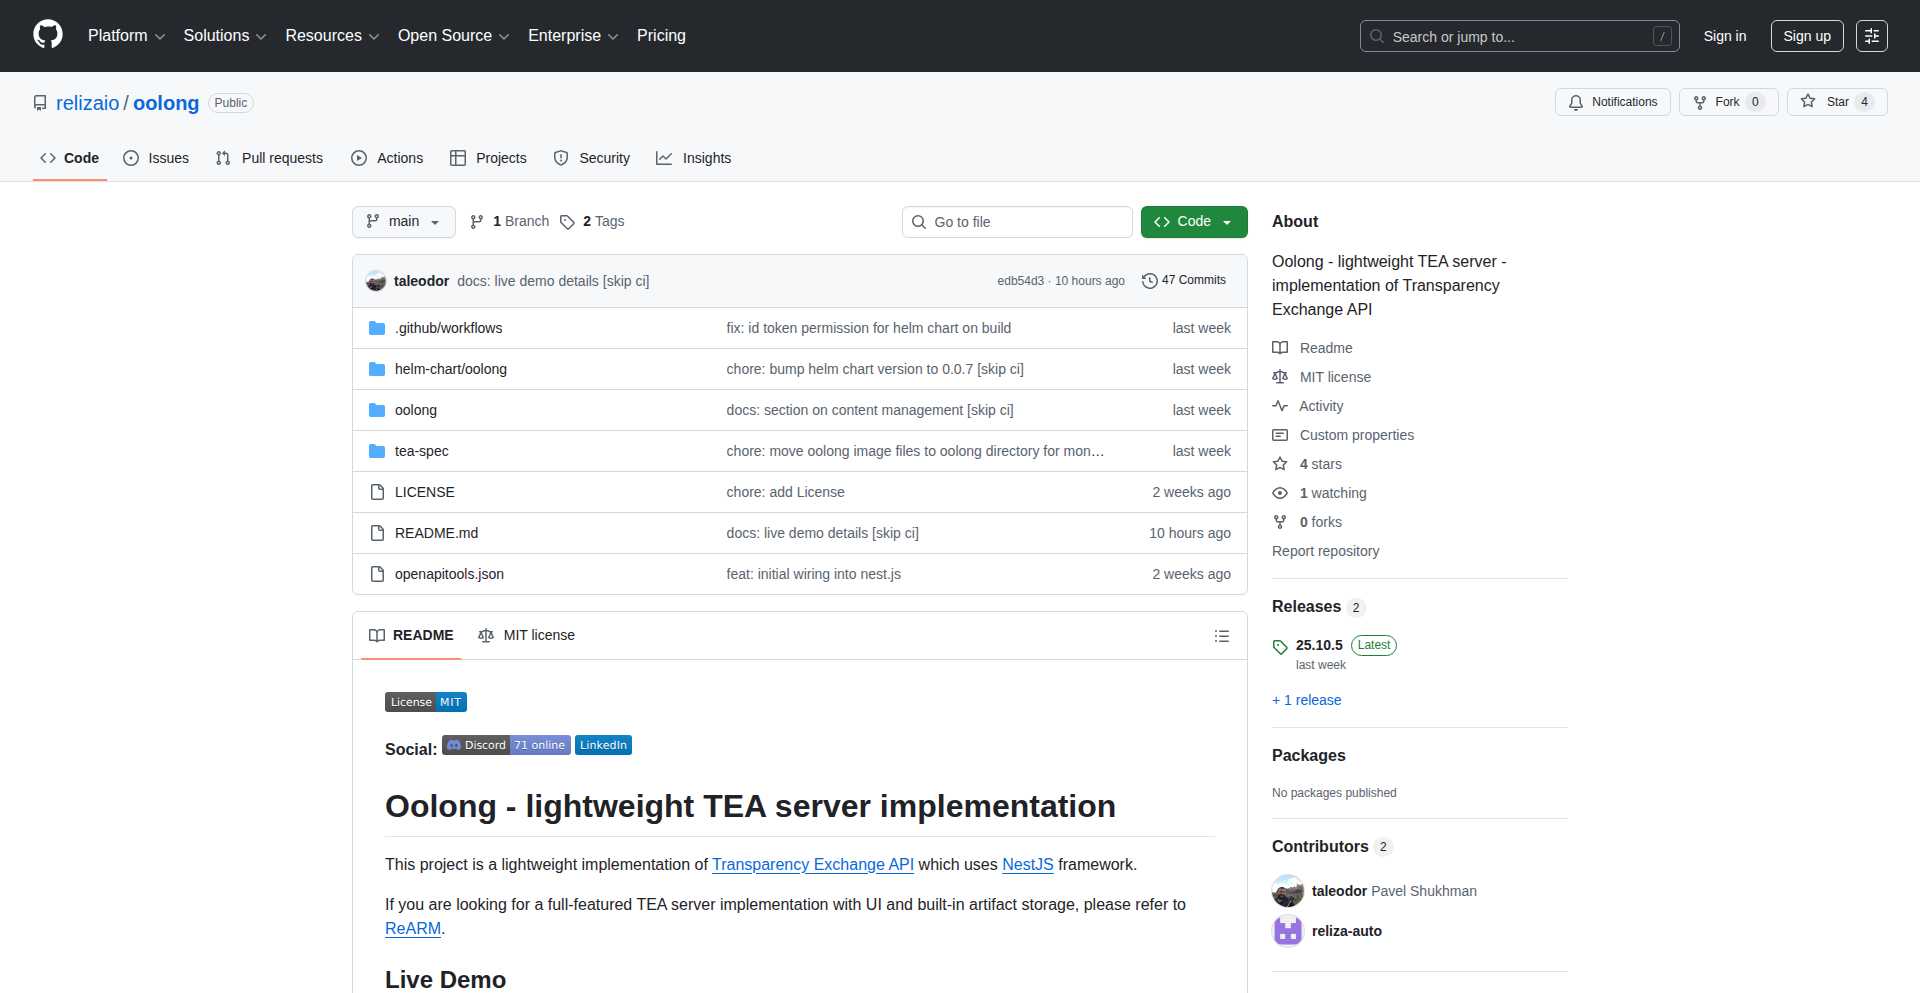The image size is (1920, 993).
Task: Select the MIT license scale icon
Action: [x=1281, y=377]
